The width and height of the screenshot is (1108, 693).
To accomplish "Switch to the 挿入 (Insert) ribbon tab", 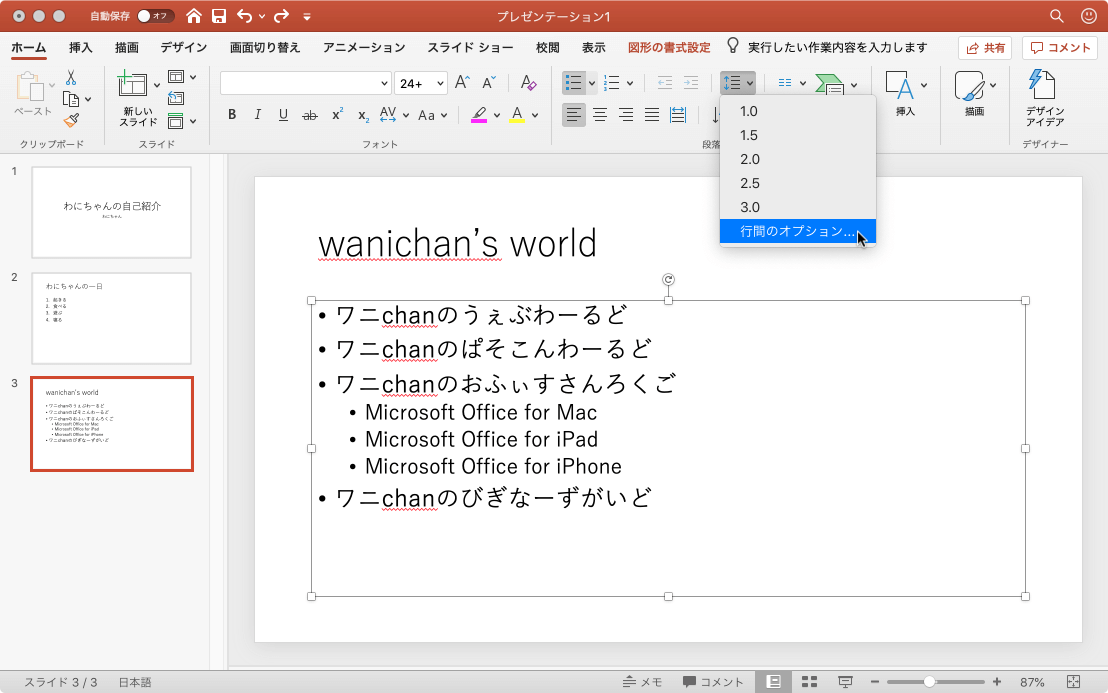I will [x=81, y=47].
